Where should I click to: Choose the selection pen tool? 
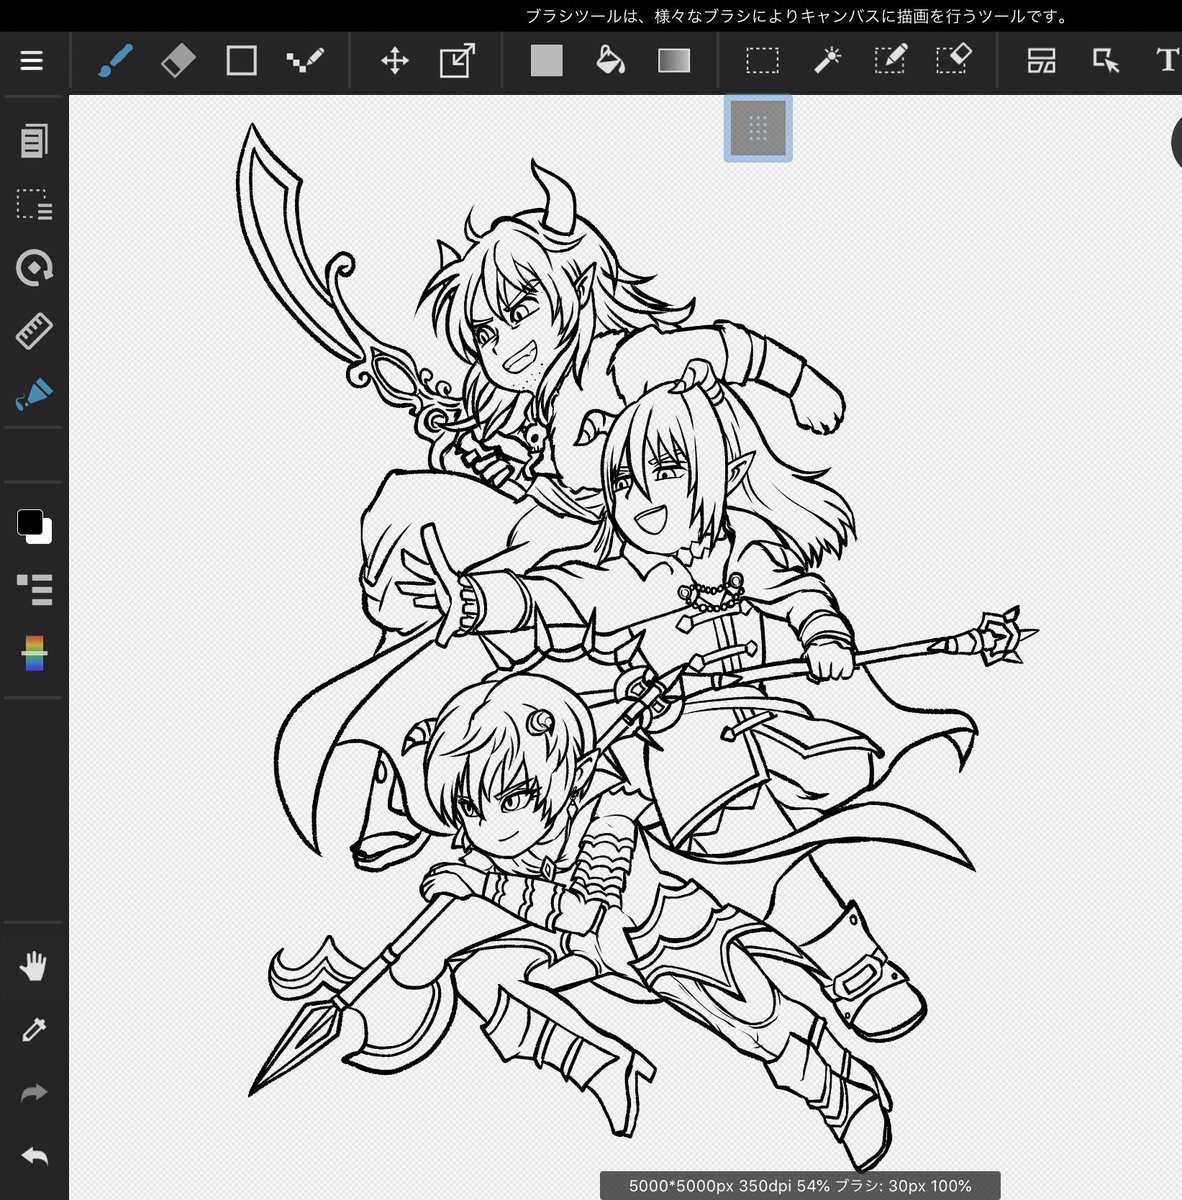pos(890,59)
